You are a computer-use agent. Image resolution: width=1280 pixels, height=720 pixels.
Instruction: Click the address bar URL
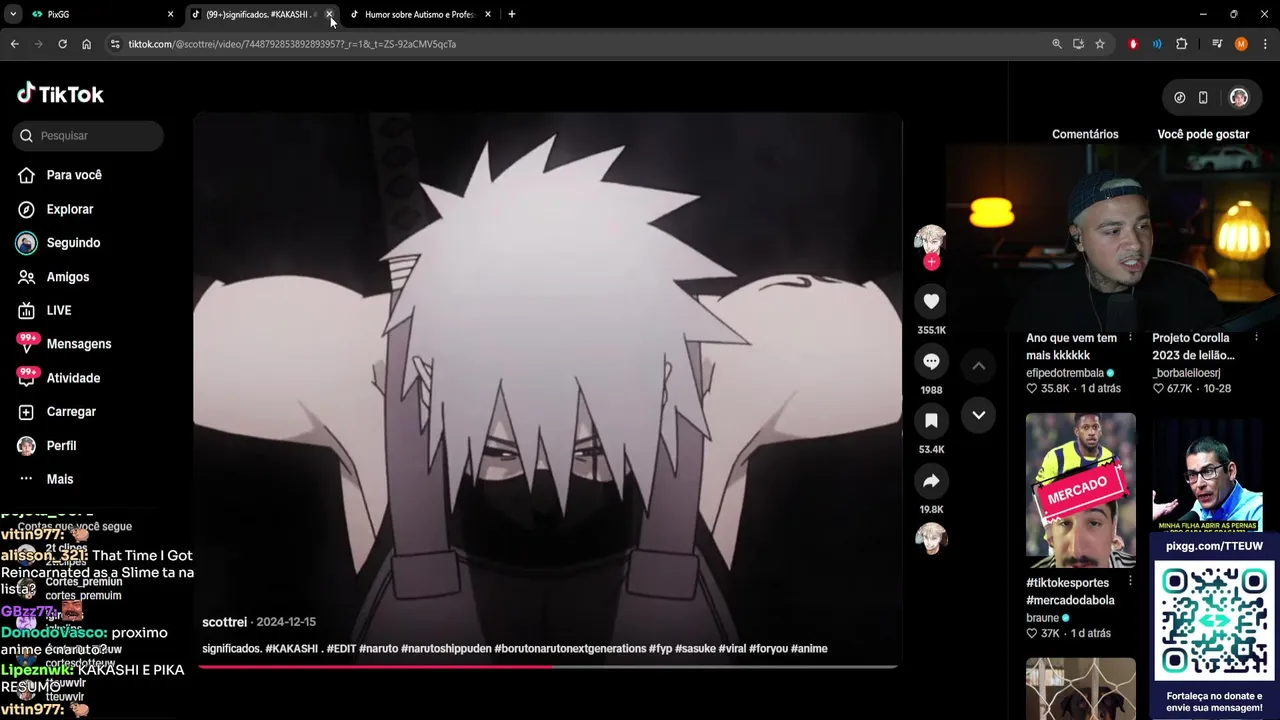pyautogui.click(x=292, y=44)
